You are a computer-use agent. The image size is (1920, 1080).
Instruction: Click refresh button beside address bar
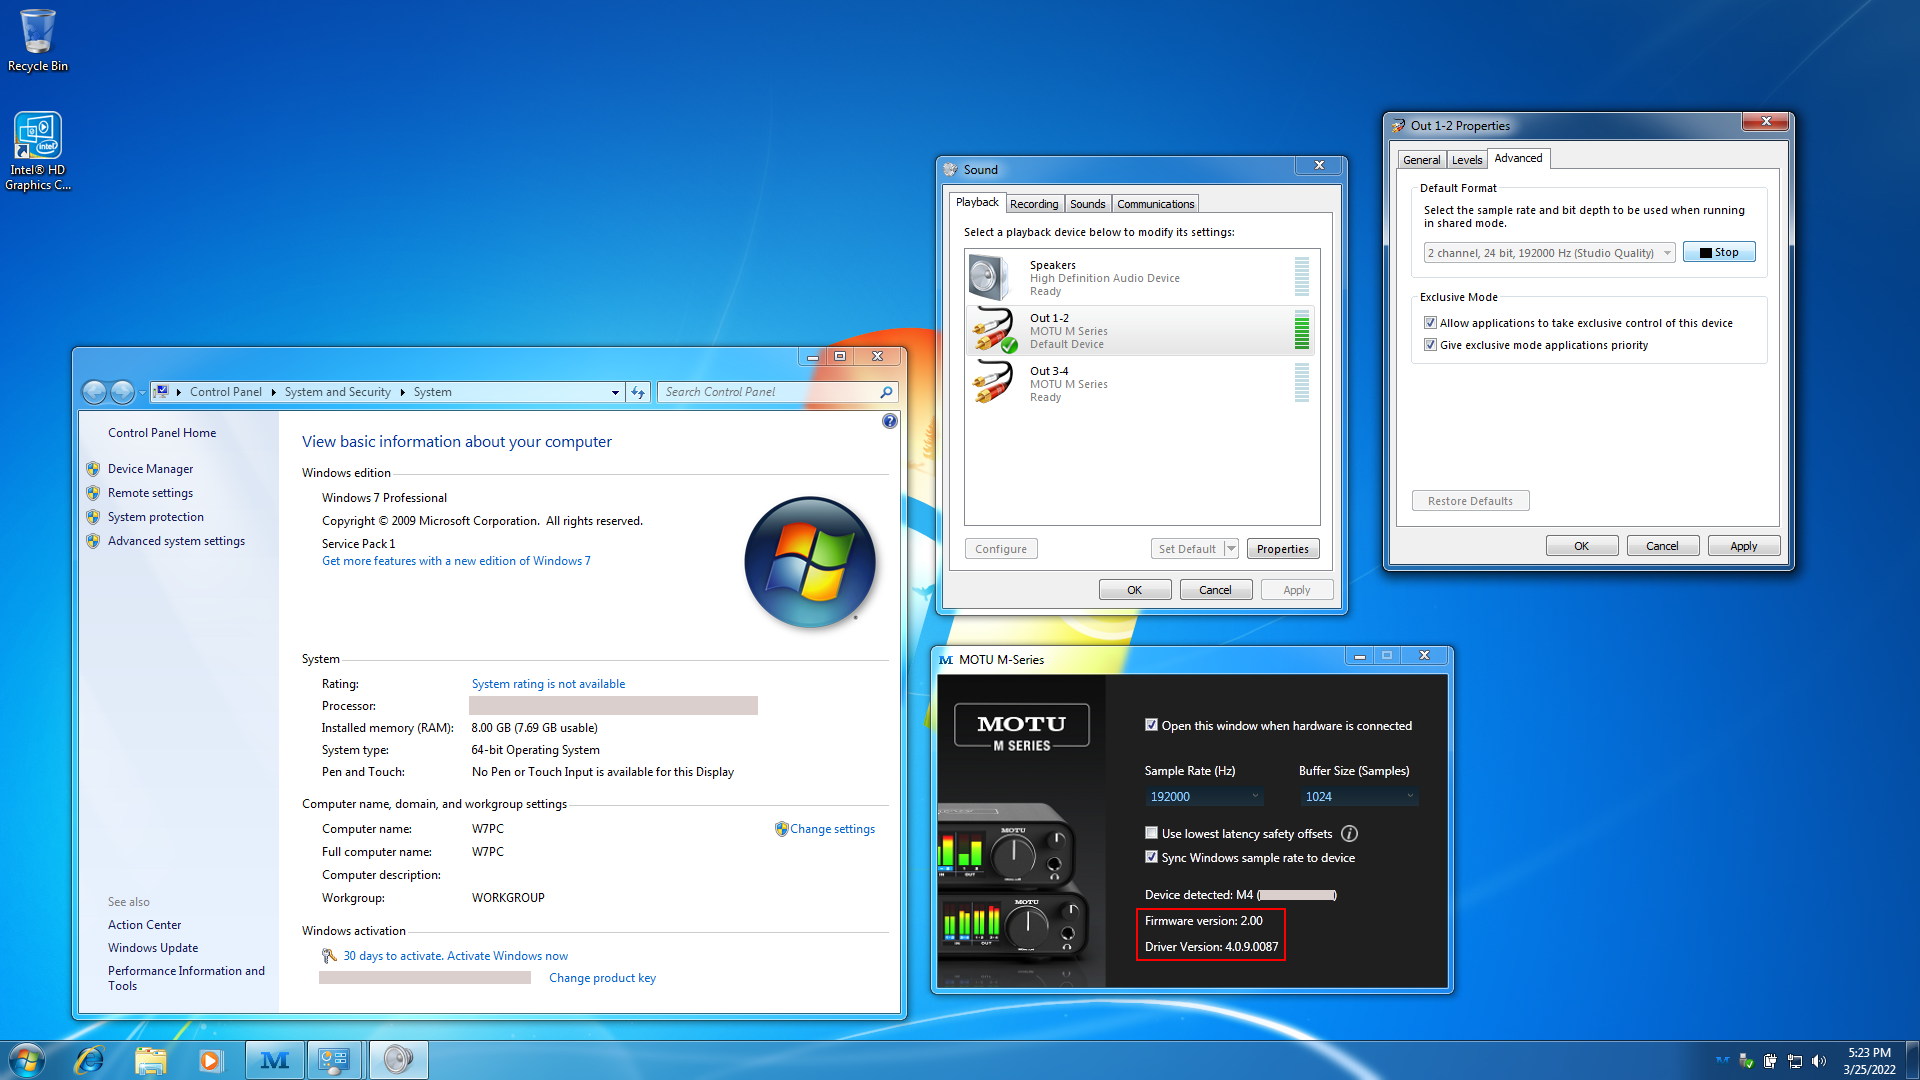coord(638,392)
